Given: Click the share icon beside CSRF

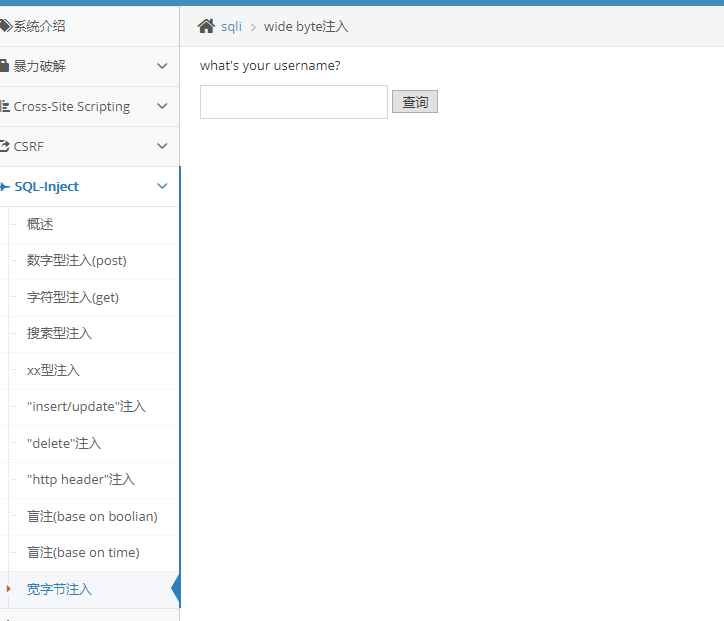Looking at the screenshot, I should pos(4,146).
